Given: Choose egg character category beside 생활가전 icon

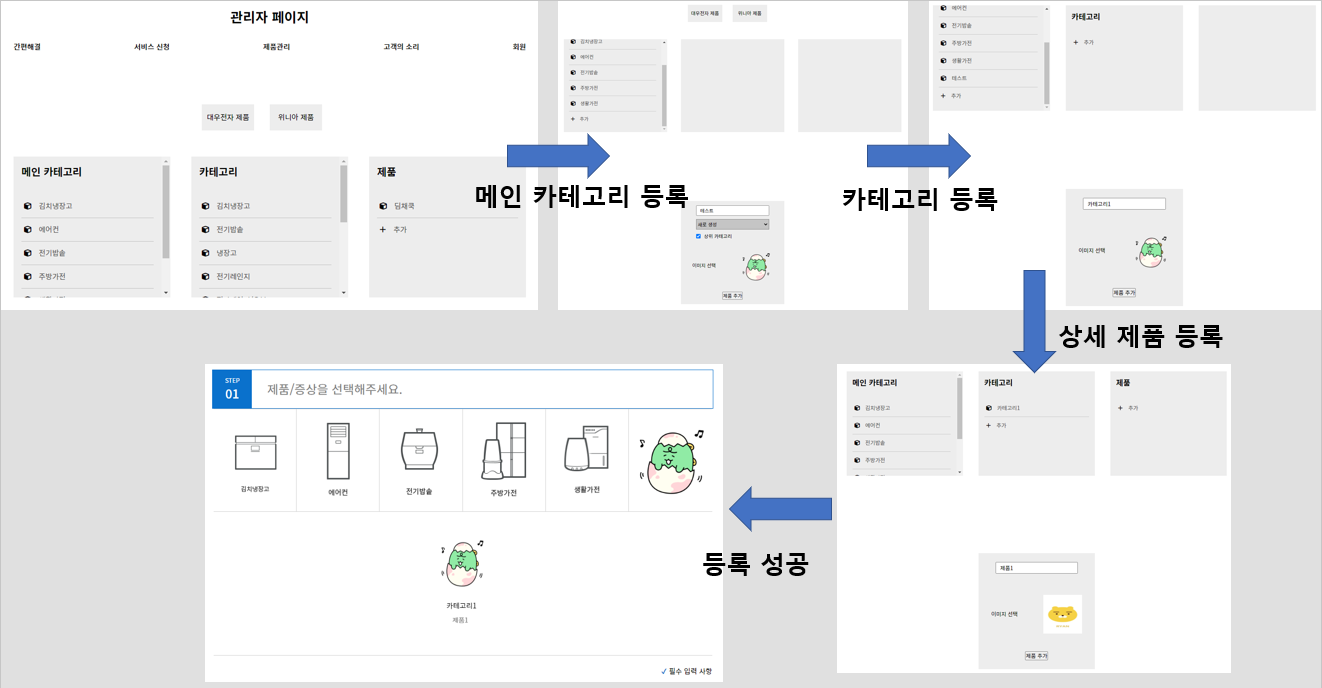Looking at the screenshot, I should point(672,460).
